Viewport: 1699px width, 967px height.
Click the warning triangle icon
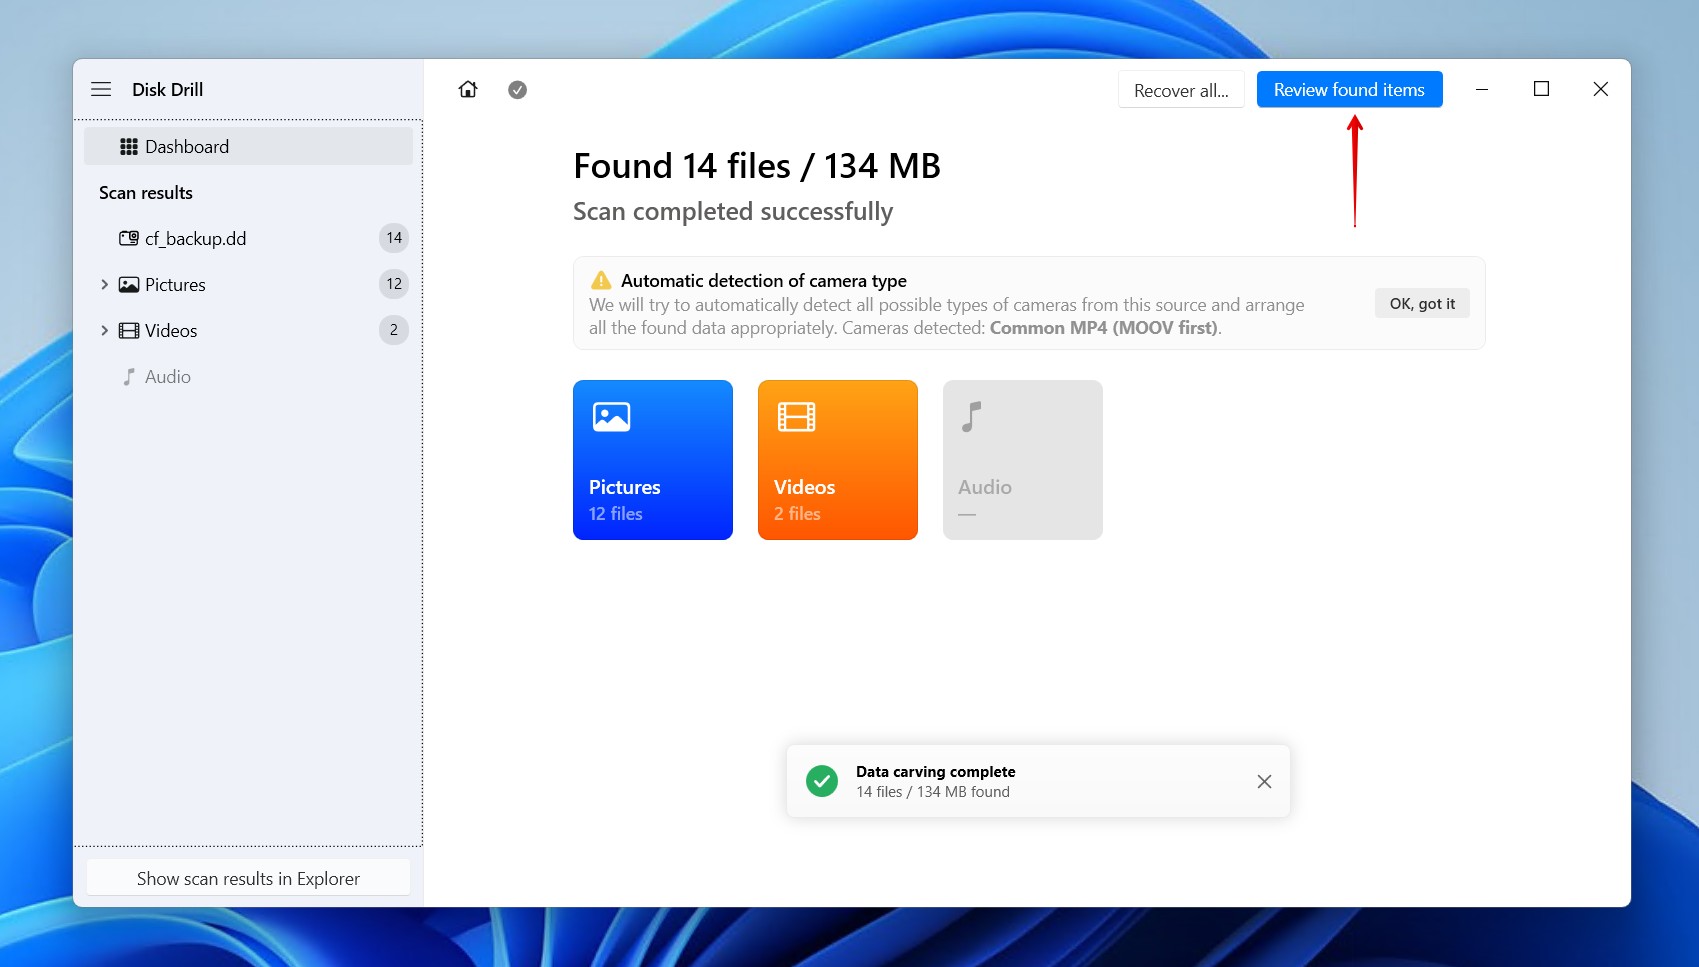pyautogui.click(x=601, y=281)
